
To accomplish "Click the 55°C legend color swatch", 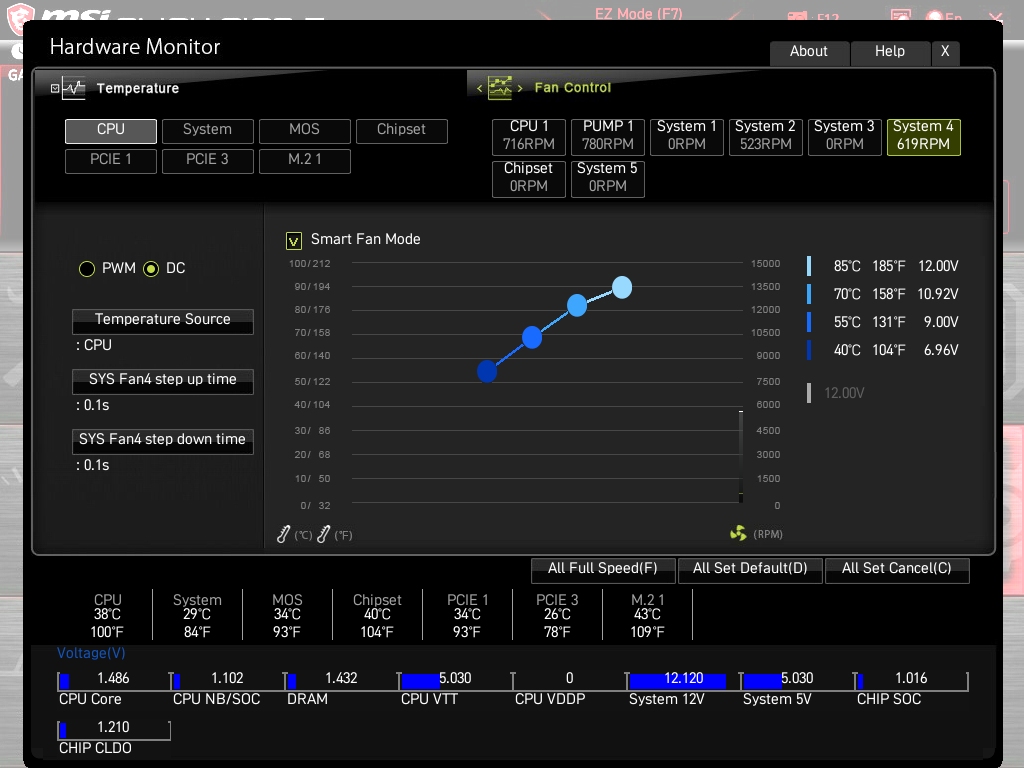I will [x=809, y=322].
